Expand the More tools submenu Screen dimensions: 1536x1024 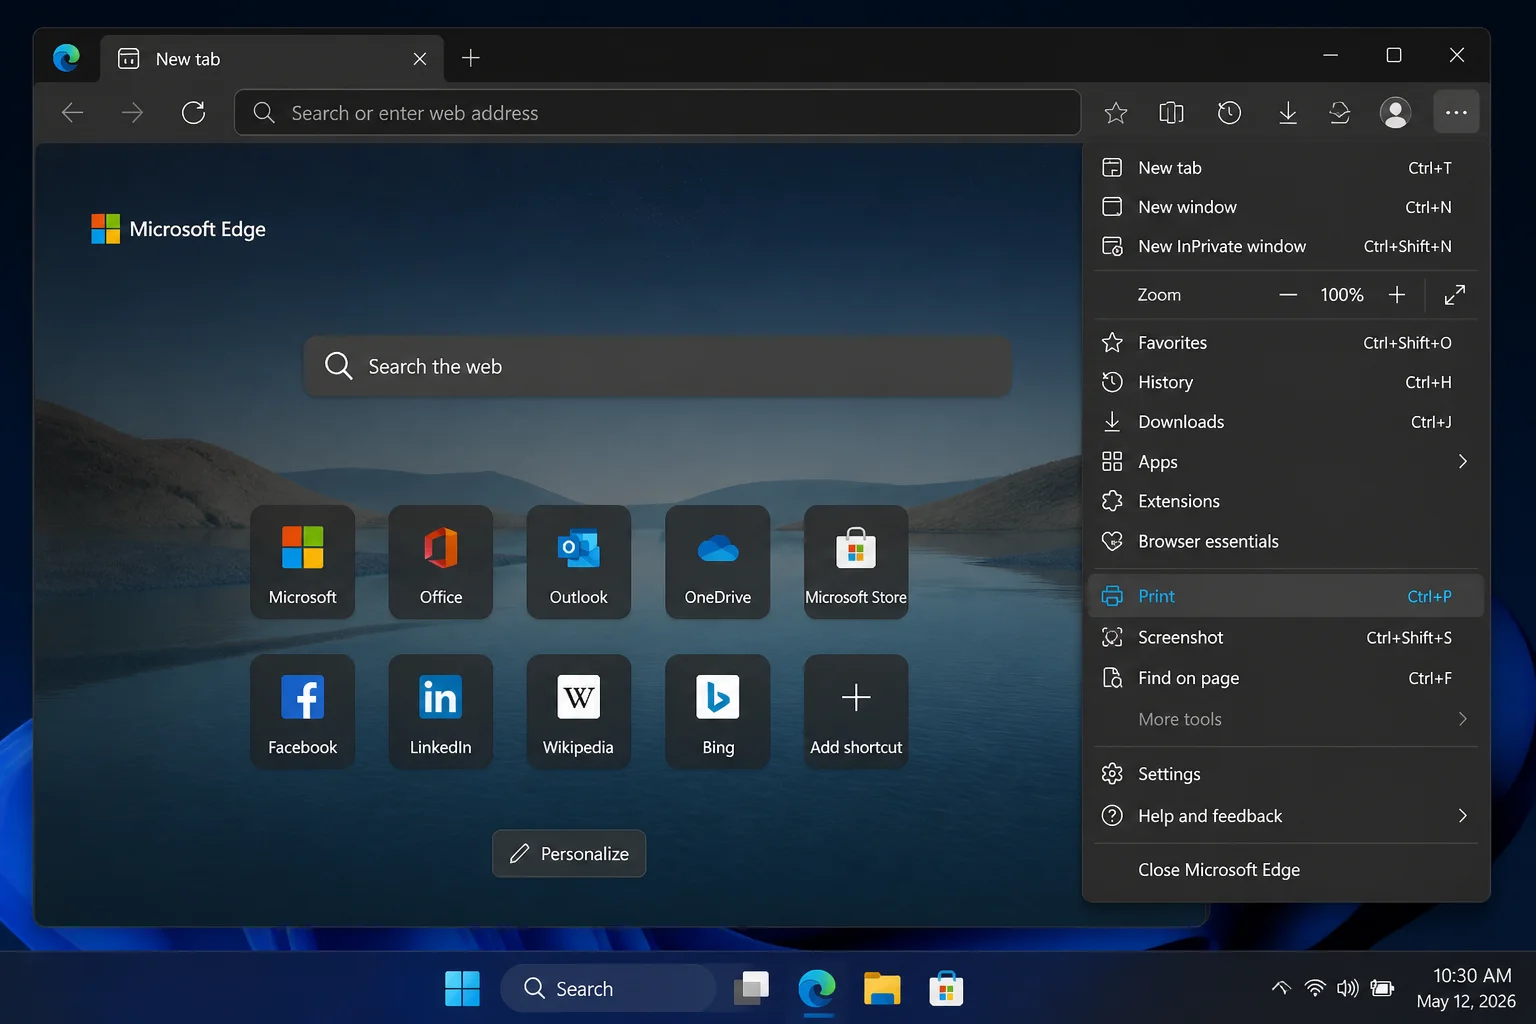click(x=1286, y=719)
